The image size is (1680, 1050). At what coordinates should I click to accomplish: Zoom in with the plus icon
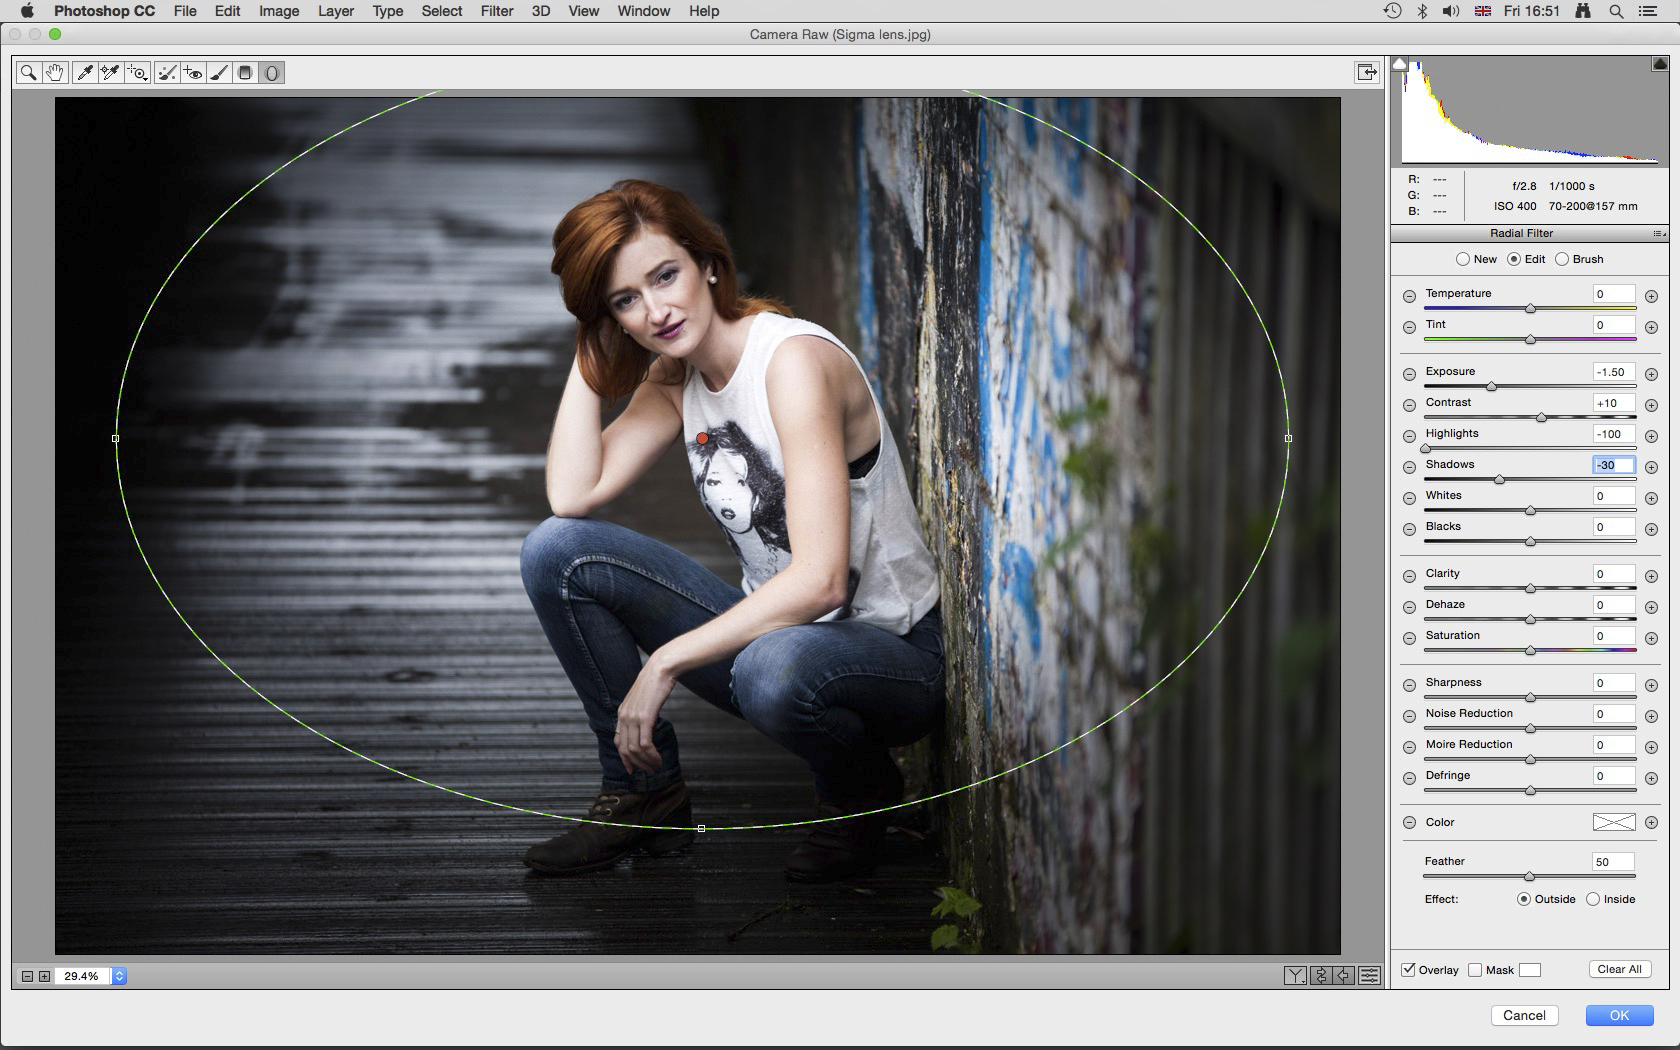click(x=45, y=976)
